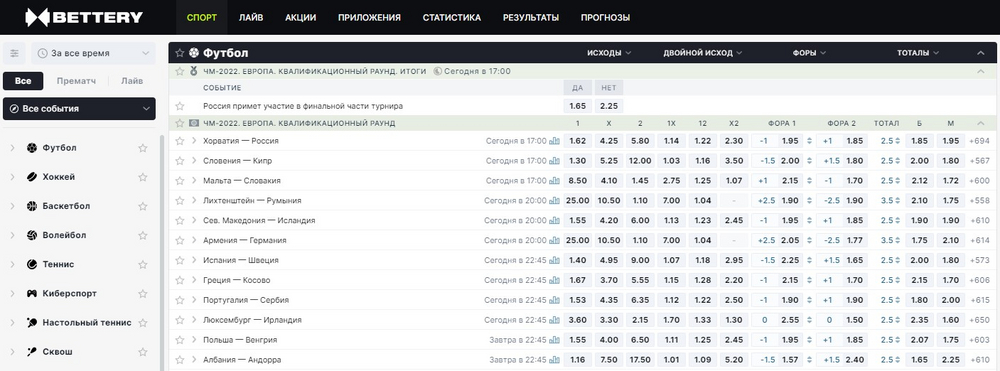
Task: Click football ball icon in sidebar
Action: tap(32, 148)
